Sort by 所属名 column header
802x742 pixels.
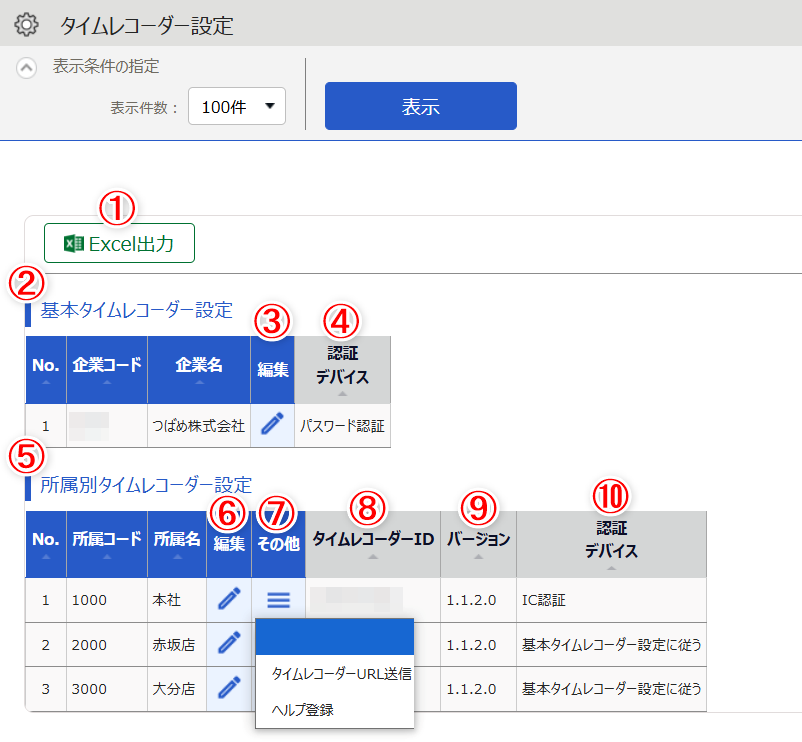(x=177, y=544)
